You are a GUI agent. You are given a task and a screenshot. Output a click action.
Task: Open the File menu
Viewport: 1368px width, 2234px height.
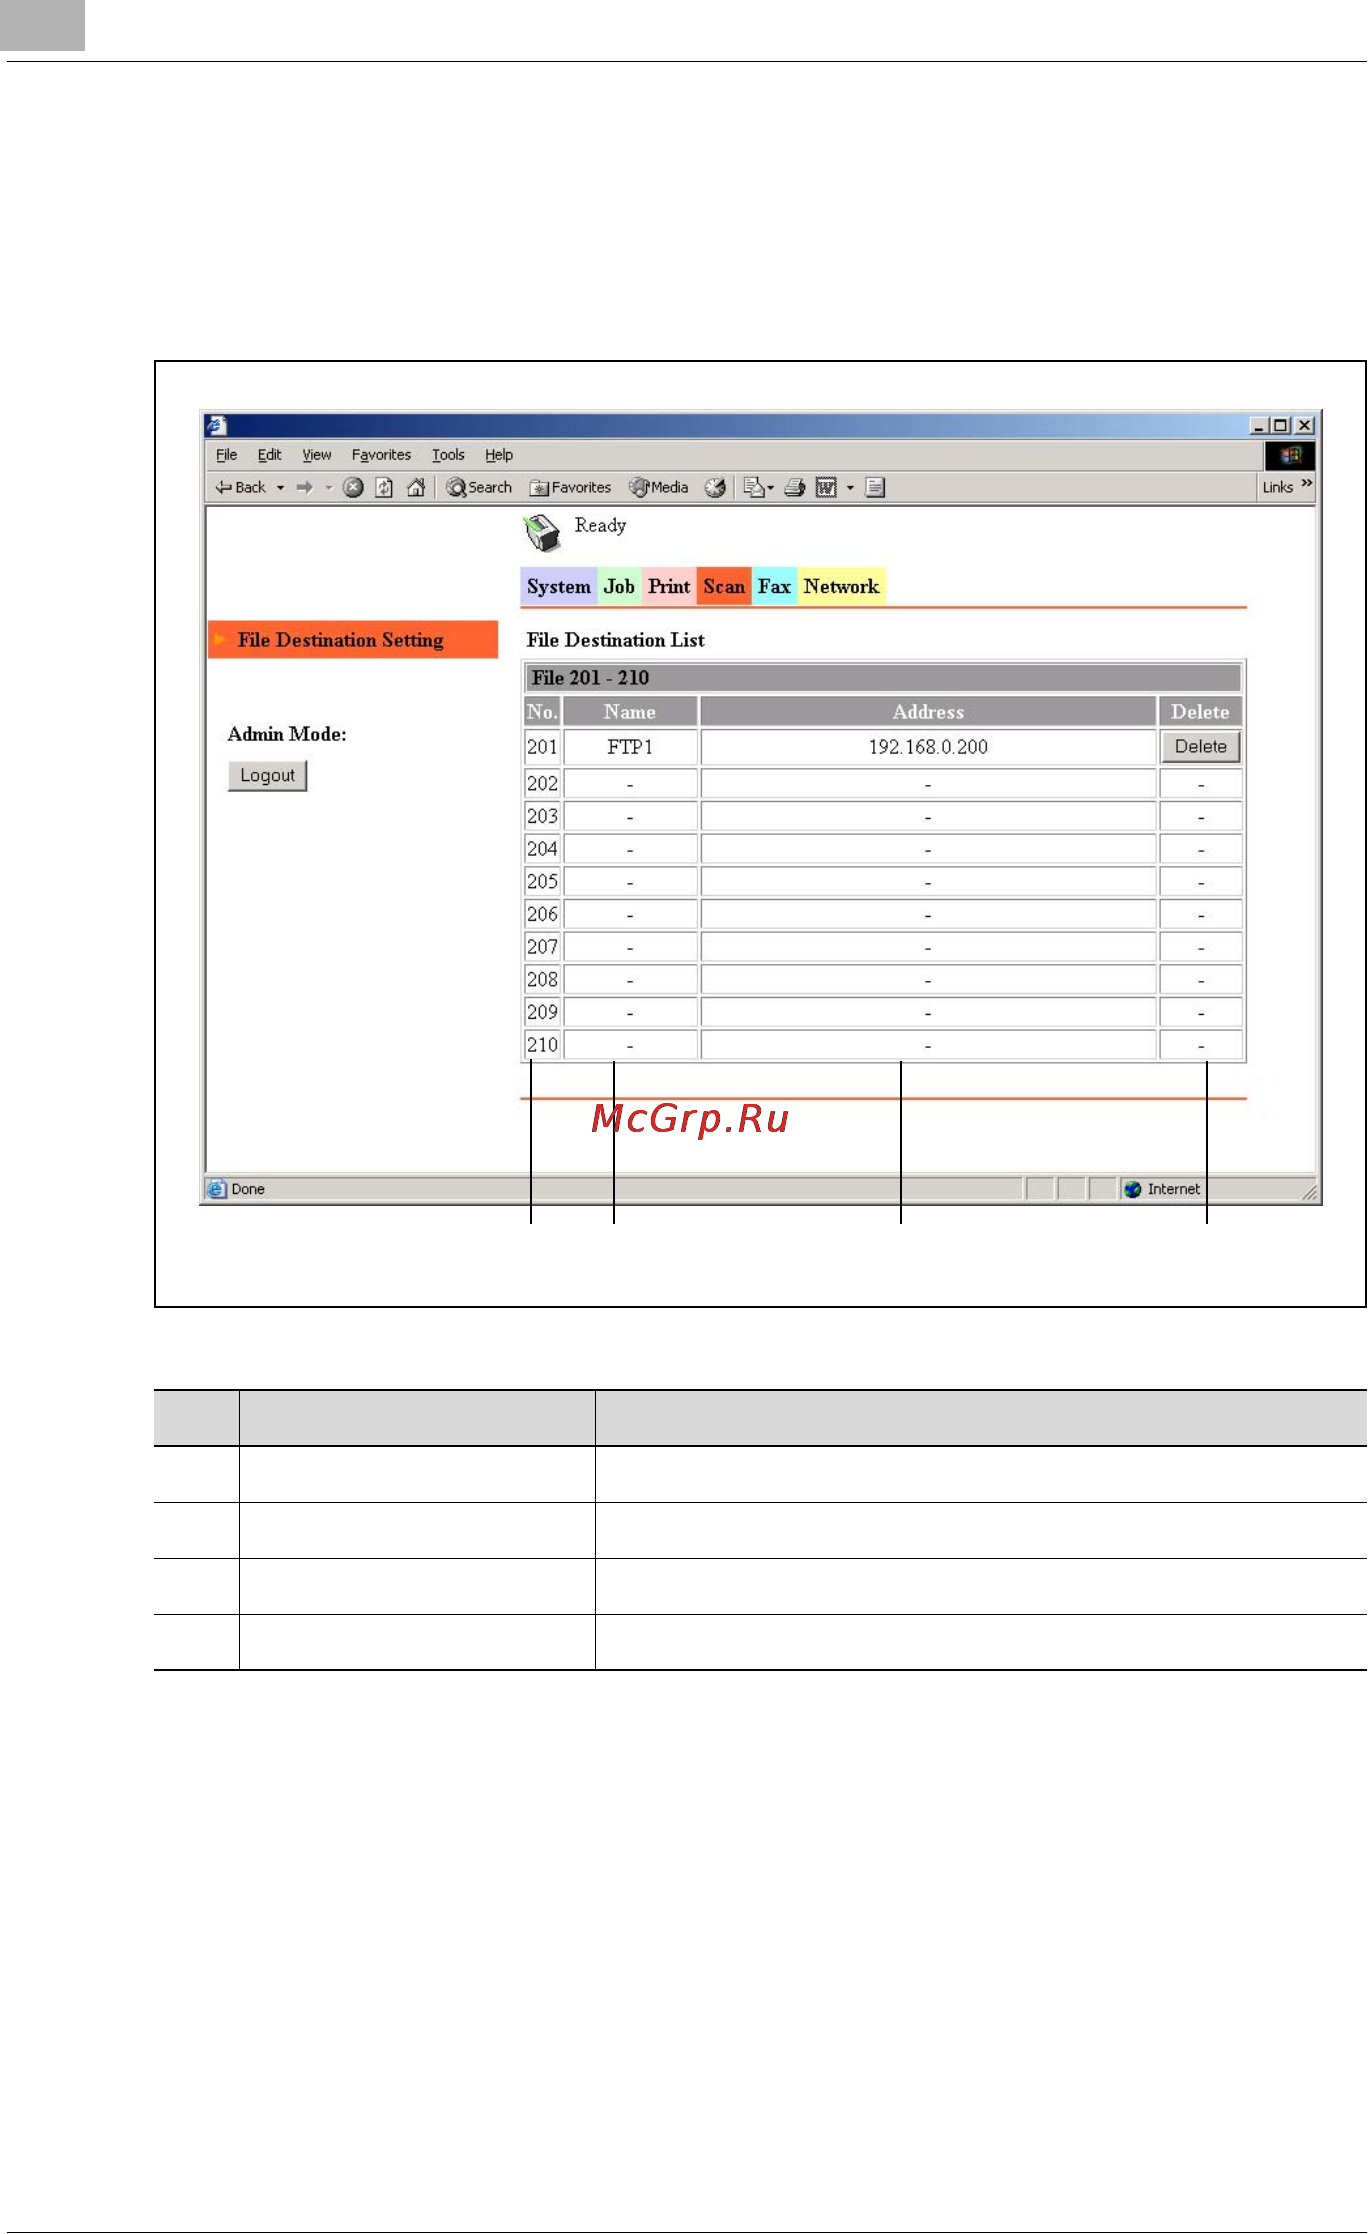coord(227,455)
